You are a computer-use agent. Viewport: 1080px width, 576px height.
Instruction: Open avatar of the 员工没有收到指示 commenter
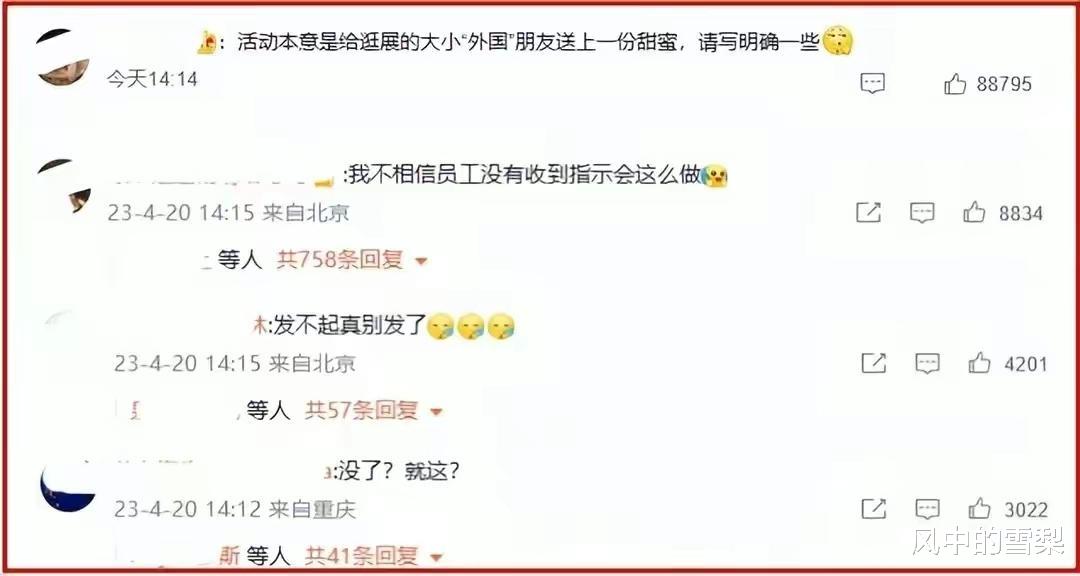[x=64, y=186]
